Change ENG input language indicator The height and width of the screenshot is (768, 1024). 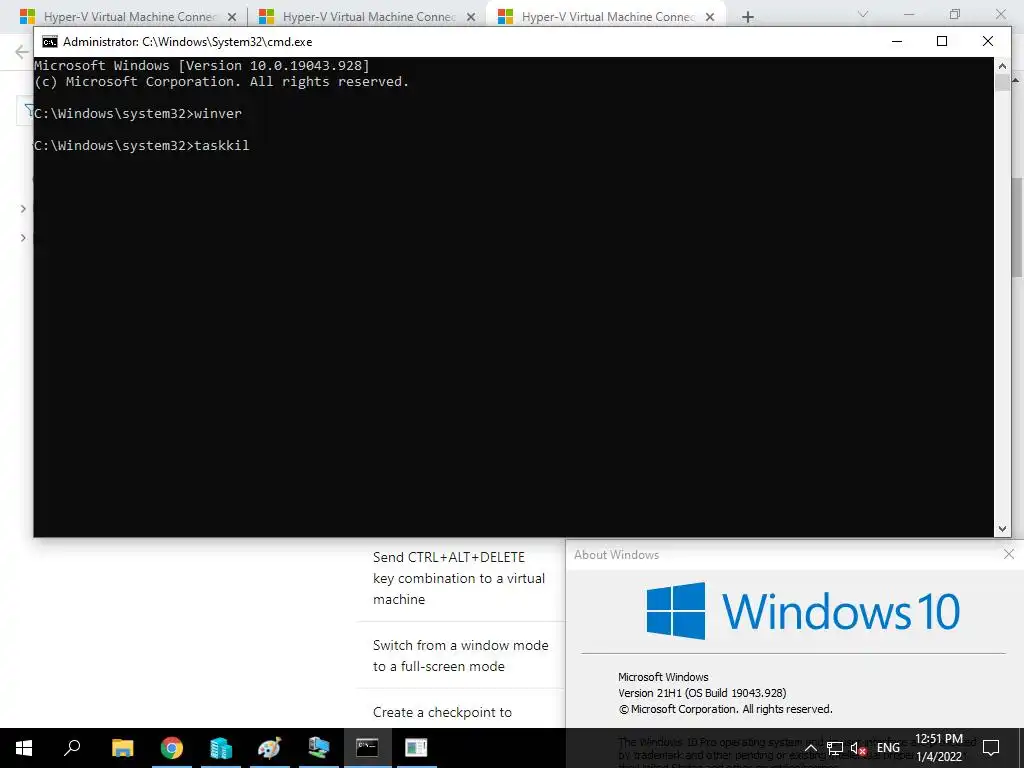[x=888, y=748]
